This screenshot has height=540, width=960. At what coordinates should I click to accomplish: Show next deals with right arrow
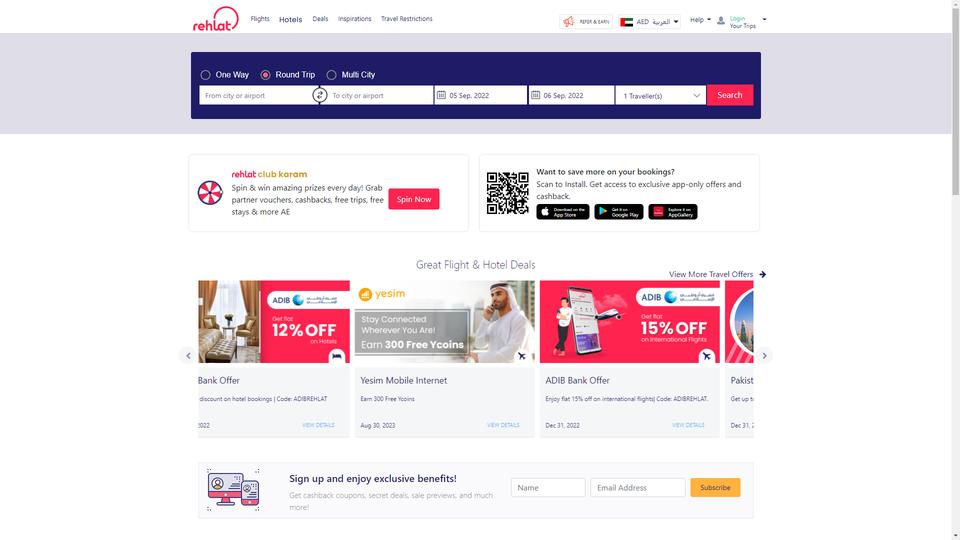[x=764, y=356]
